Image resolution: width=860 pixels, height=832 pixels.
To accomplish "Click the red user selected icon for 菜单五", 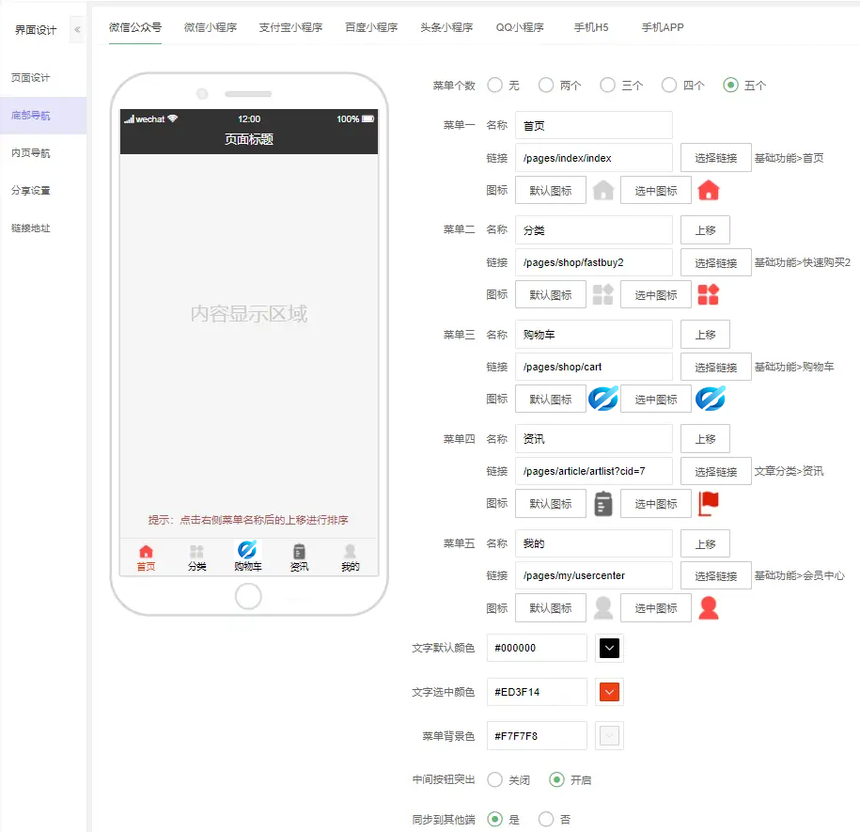I will tap(708, 608).
